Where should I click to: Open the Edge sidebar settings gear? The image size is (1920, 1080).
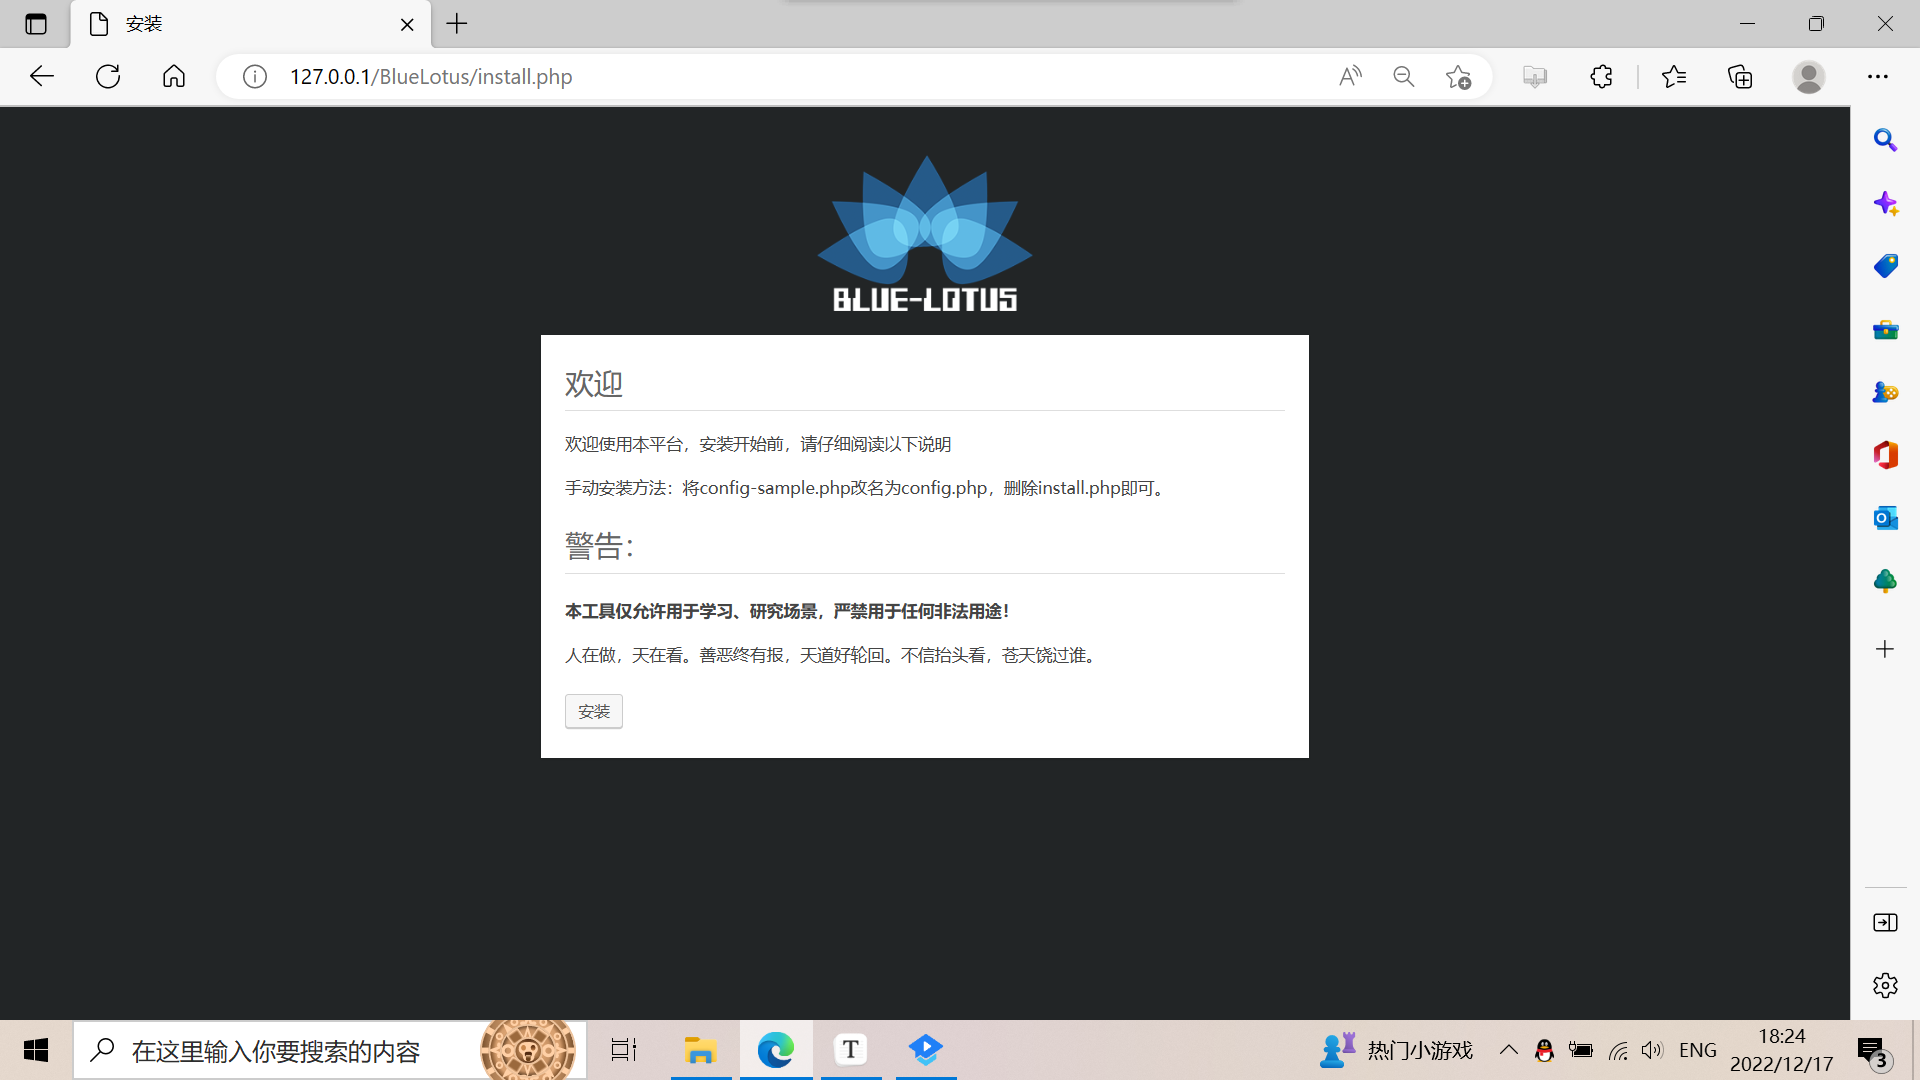(x=1886, y=985)
